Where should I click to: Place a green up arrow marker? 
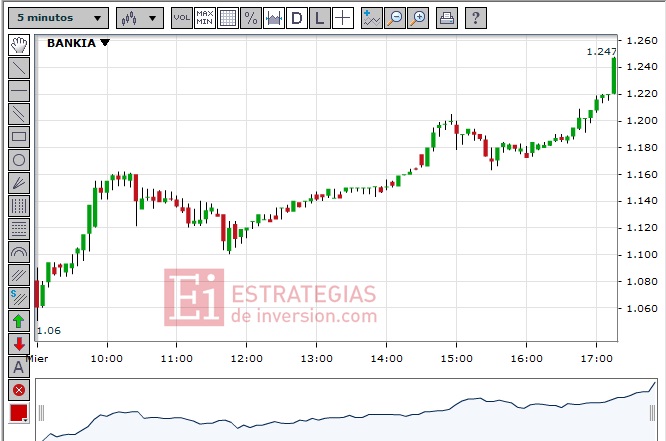(19, 321)
